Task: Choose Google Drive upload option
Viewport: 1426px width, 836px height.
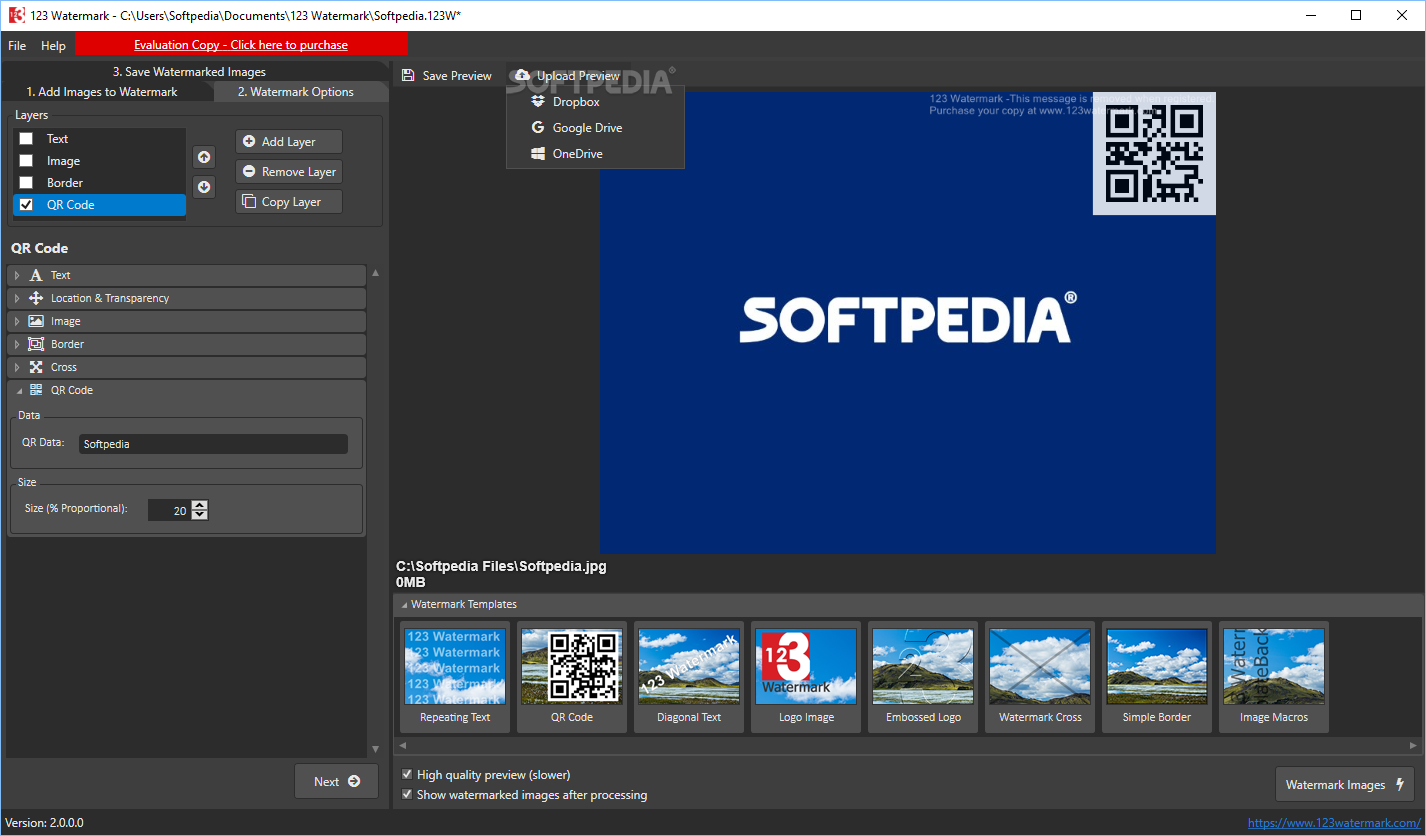Action: 595,128
